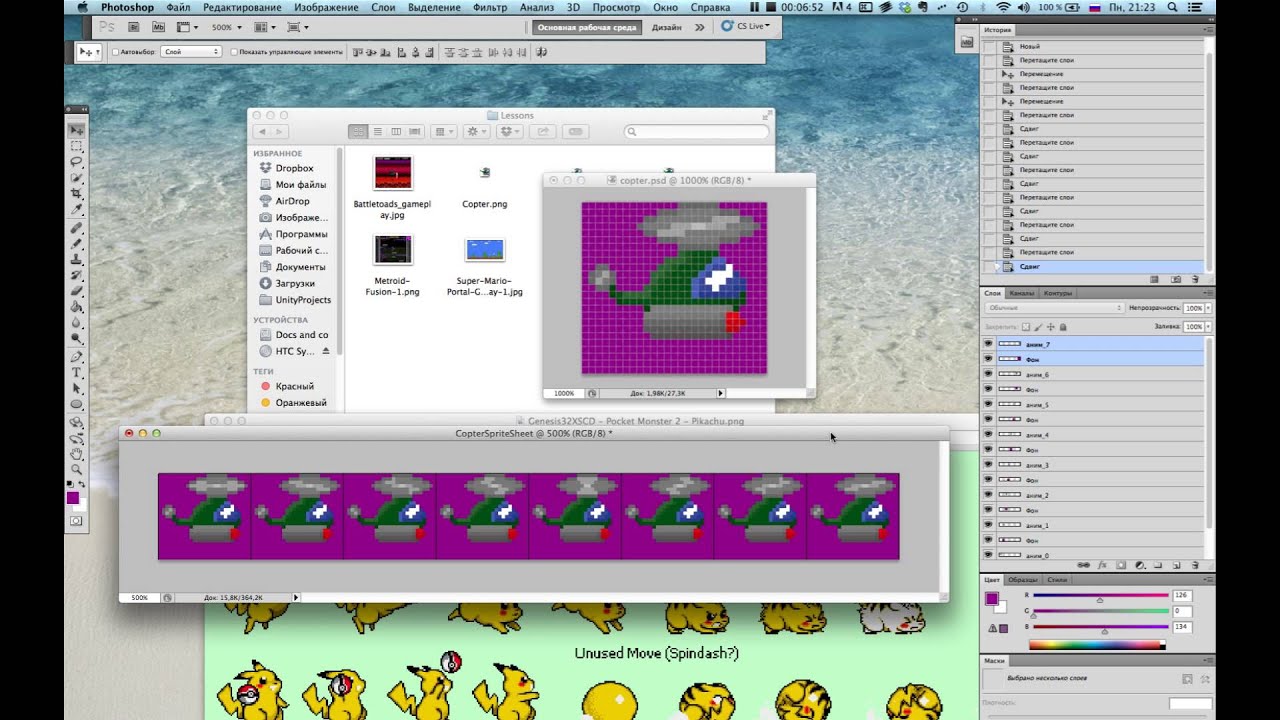Select the Paint Bucket tool

tap(77, 305)
